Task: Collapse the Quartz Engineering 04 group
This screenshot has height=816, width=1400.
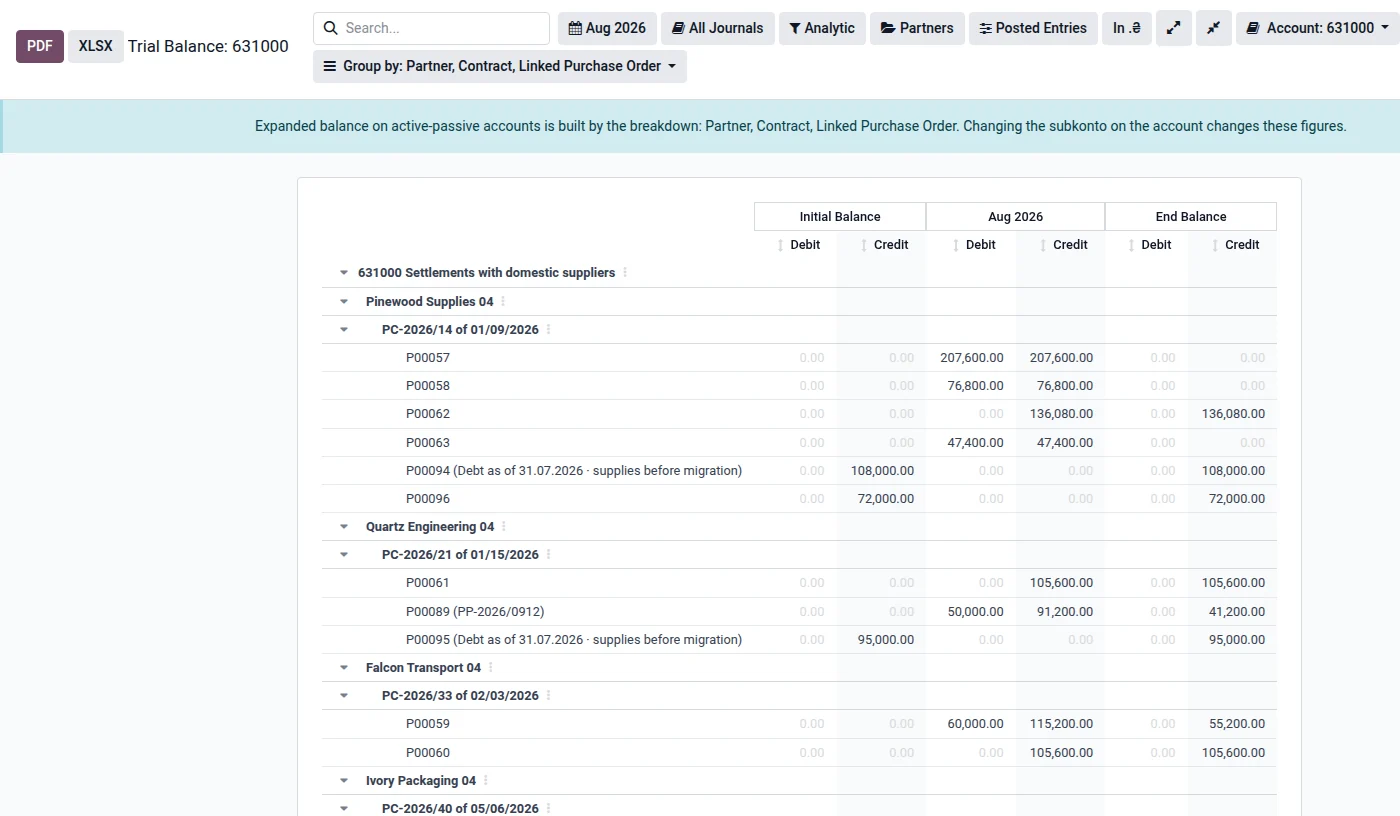Action: coord(344,526)
